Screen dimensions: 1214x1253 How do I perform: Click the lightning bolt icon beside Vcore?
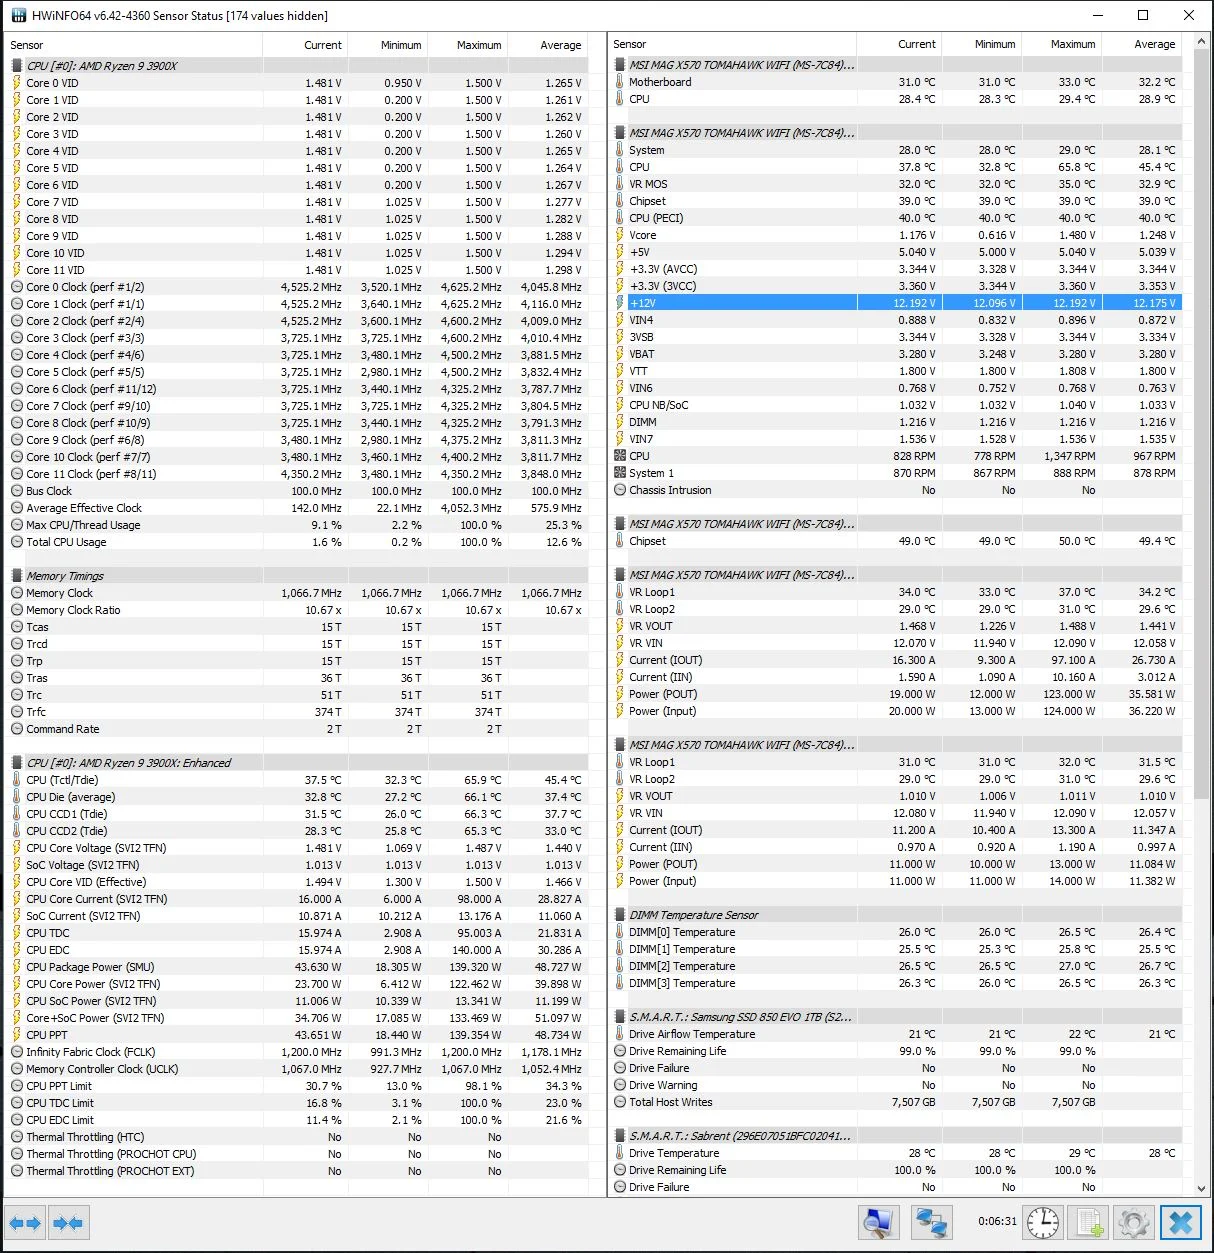[x=620, y=235]
